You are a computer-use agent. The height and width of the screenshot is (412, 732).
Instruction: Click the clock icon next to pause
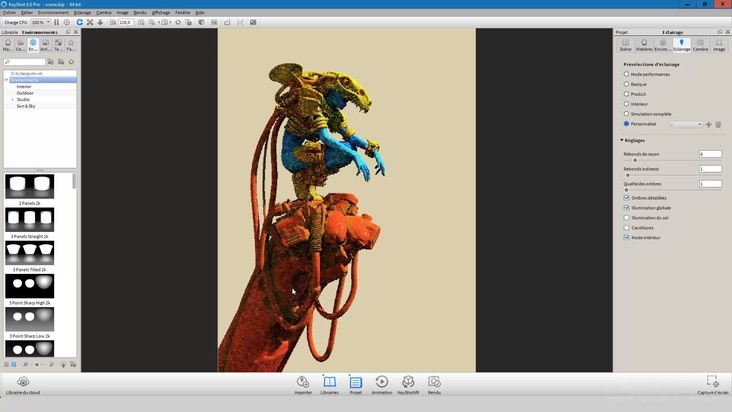click(x=67, y=22)
